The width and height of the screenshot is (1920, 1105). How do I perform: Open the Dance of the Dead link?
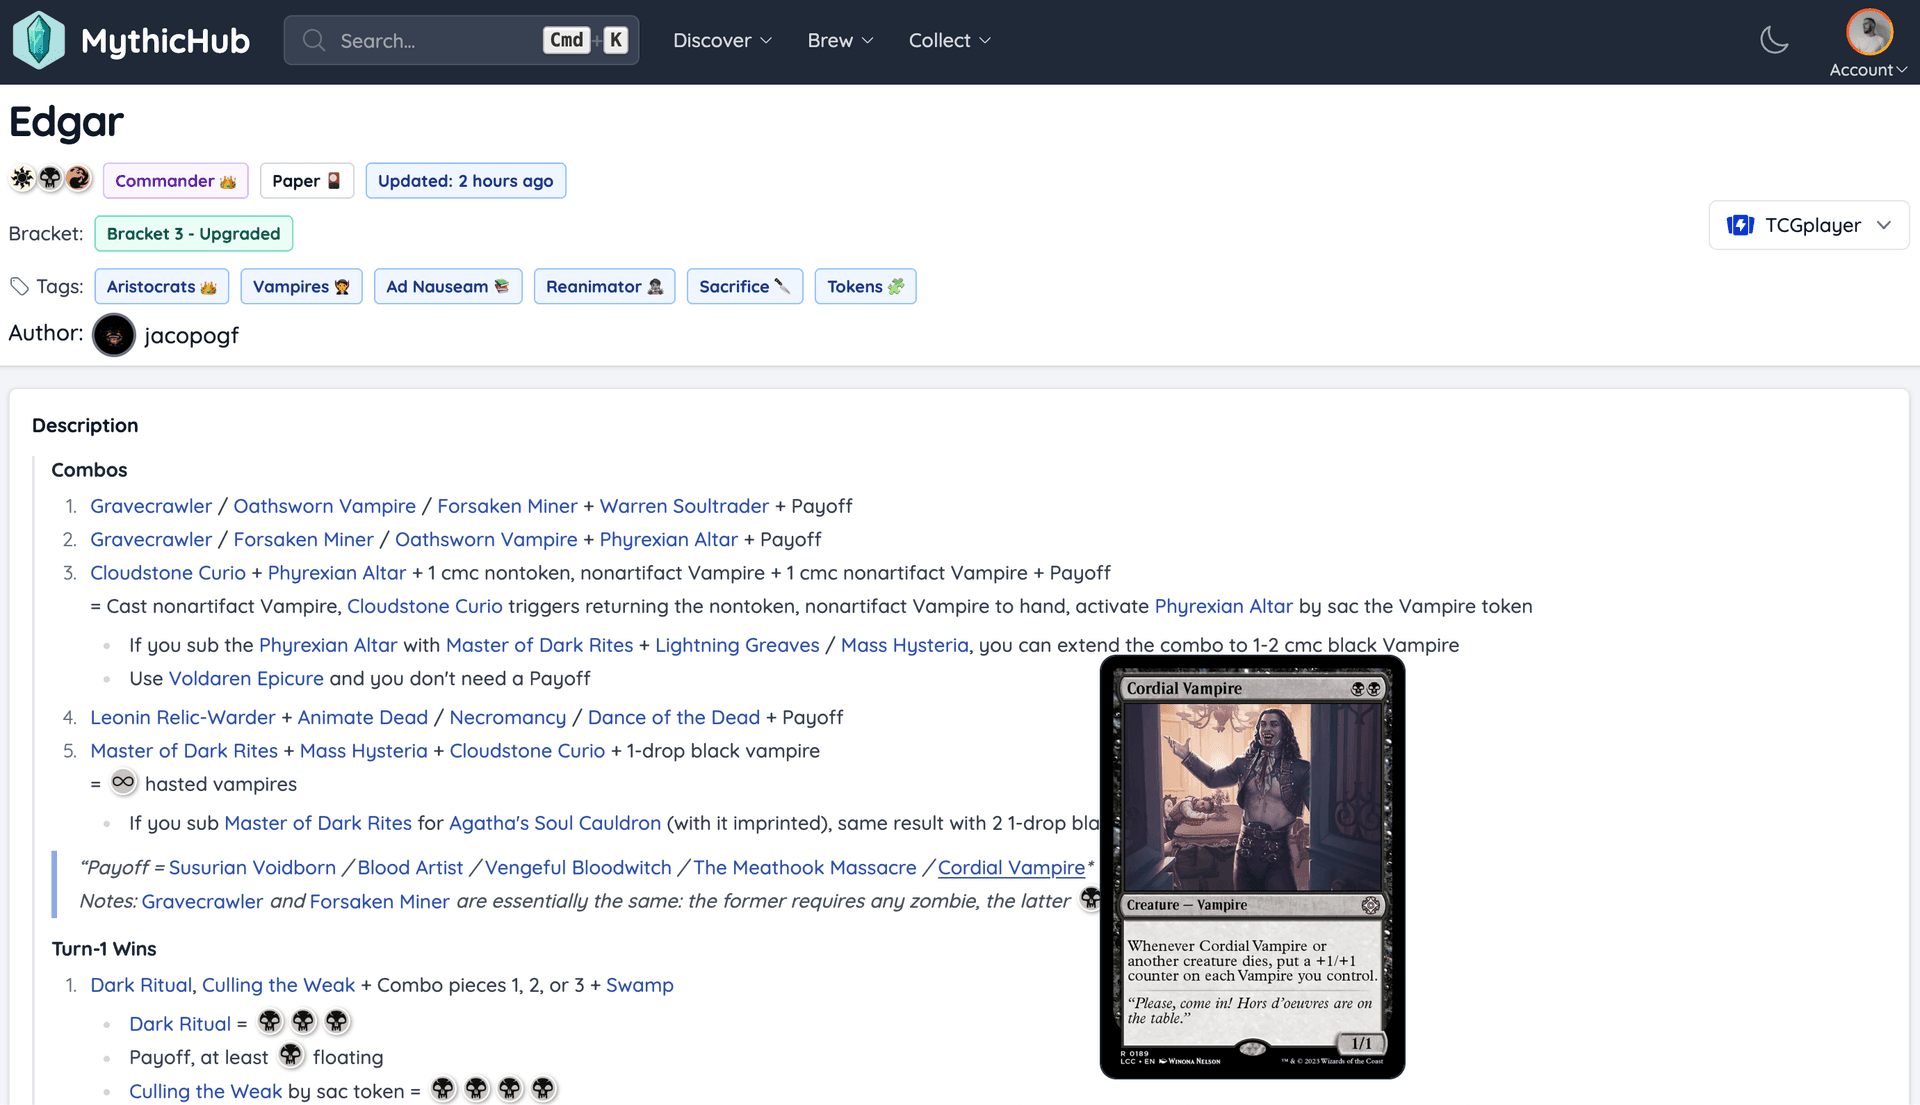[673, 717]
